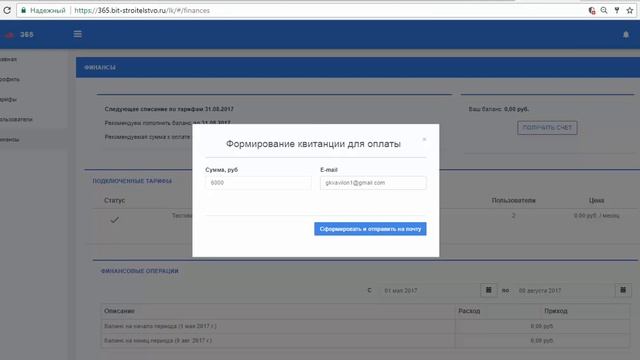Click the status checkmark icon in tariffs table
This screenshot has height=360, width=640.
pos(115,220)
